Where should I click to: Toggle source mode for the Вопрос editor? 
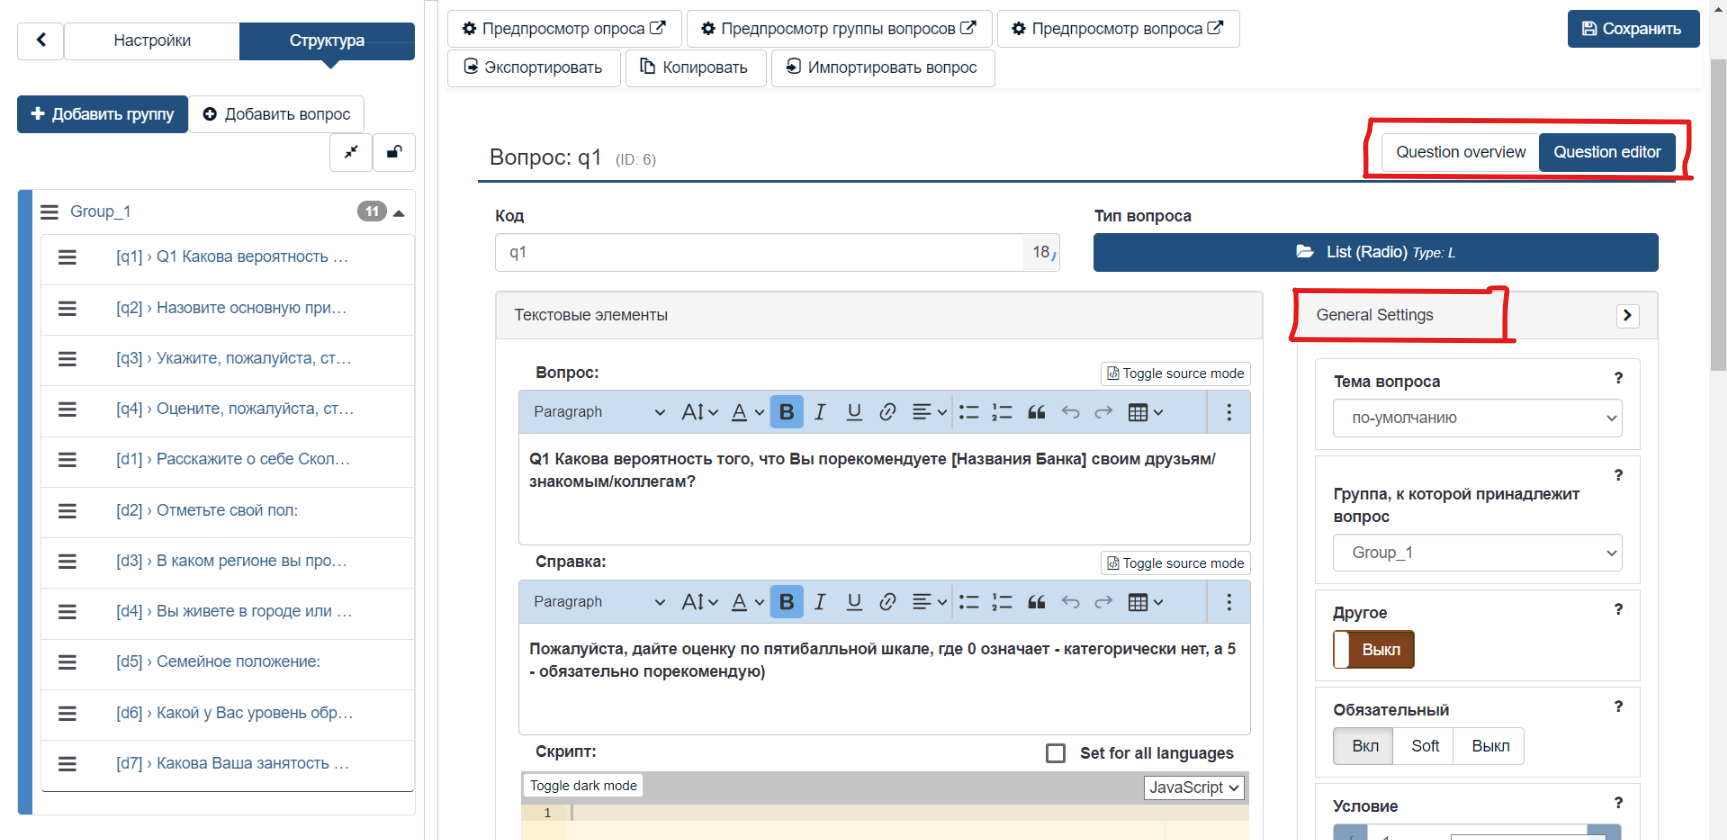point(1176,374)
